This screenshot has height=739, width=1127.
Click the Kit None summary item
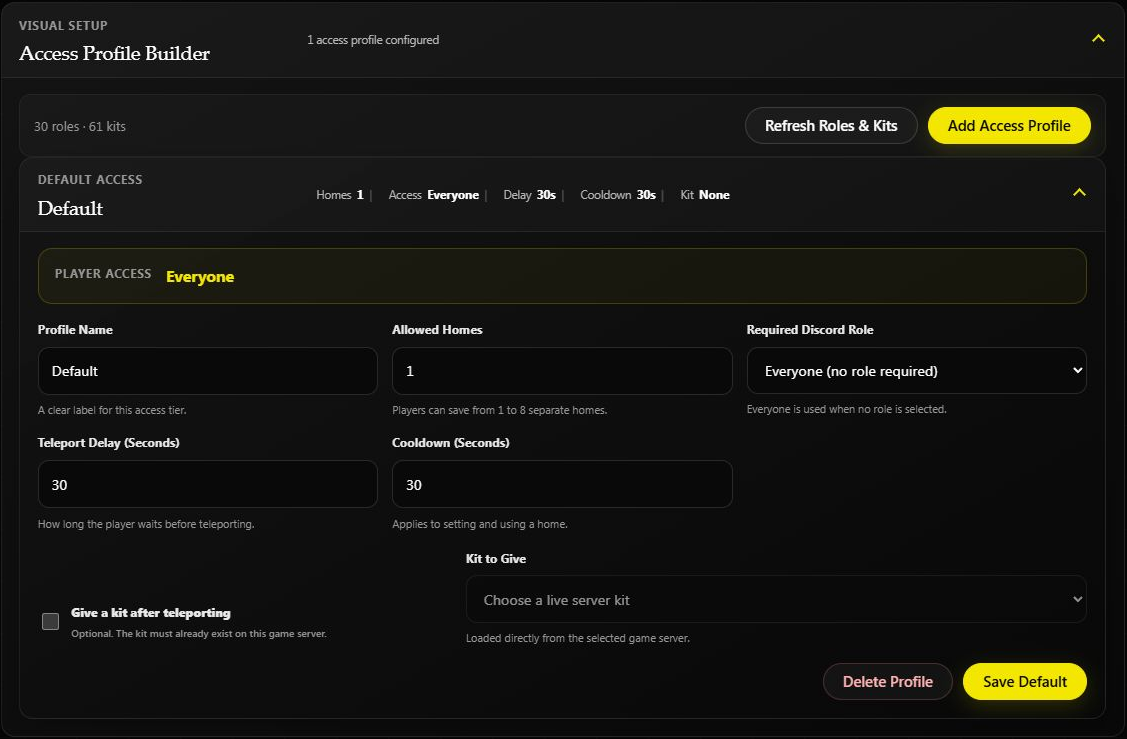pos(705,195)
